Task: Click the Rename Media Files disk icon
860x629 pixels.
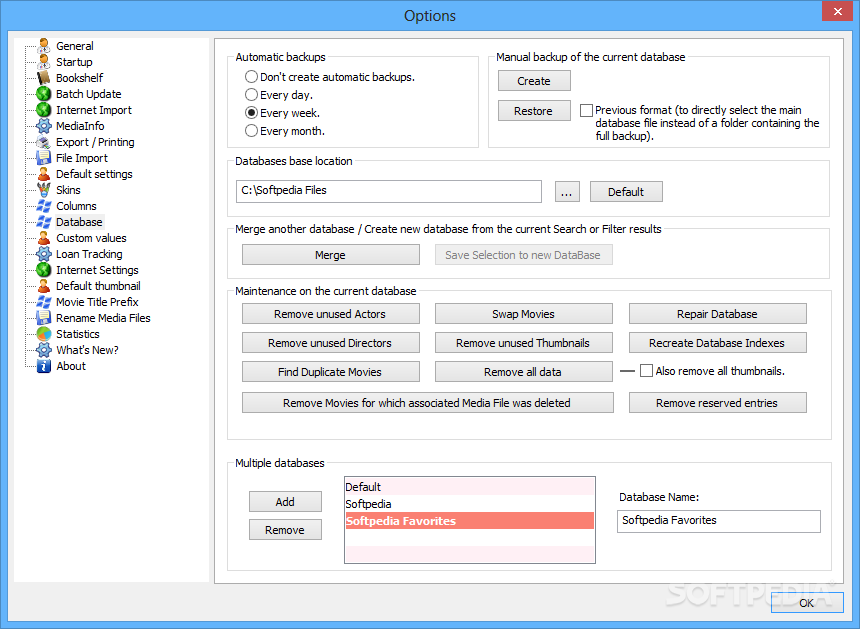Action: (x=44, y=318)
